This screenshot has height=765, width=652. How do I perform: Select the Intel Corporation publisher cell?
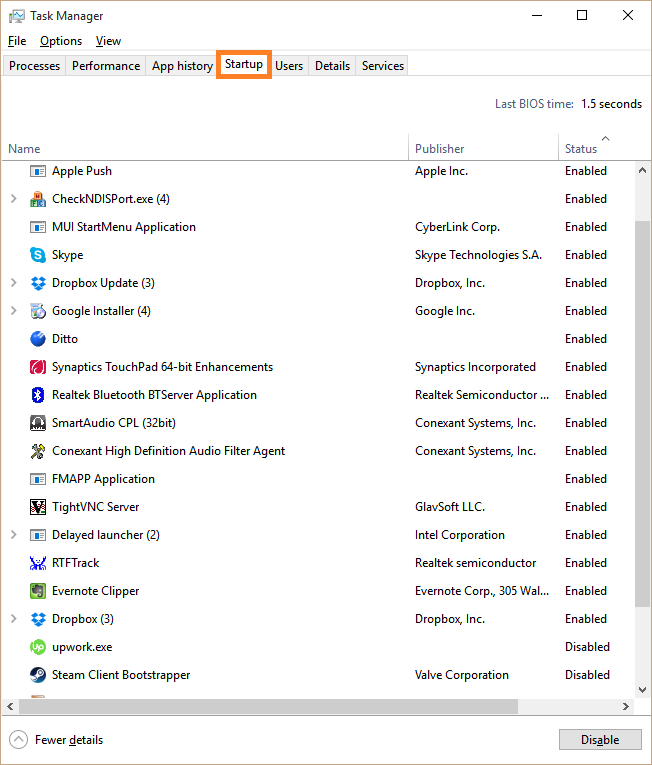tap(460, 535)
